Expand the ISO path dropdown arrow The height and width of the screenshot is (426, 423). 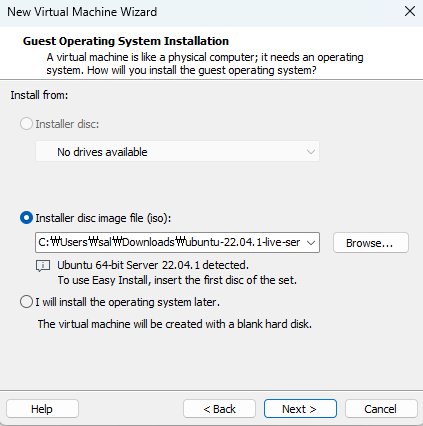[x=311, y=243]
